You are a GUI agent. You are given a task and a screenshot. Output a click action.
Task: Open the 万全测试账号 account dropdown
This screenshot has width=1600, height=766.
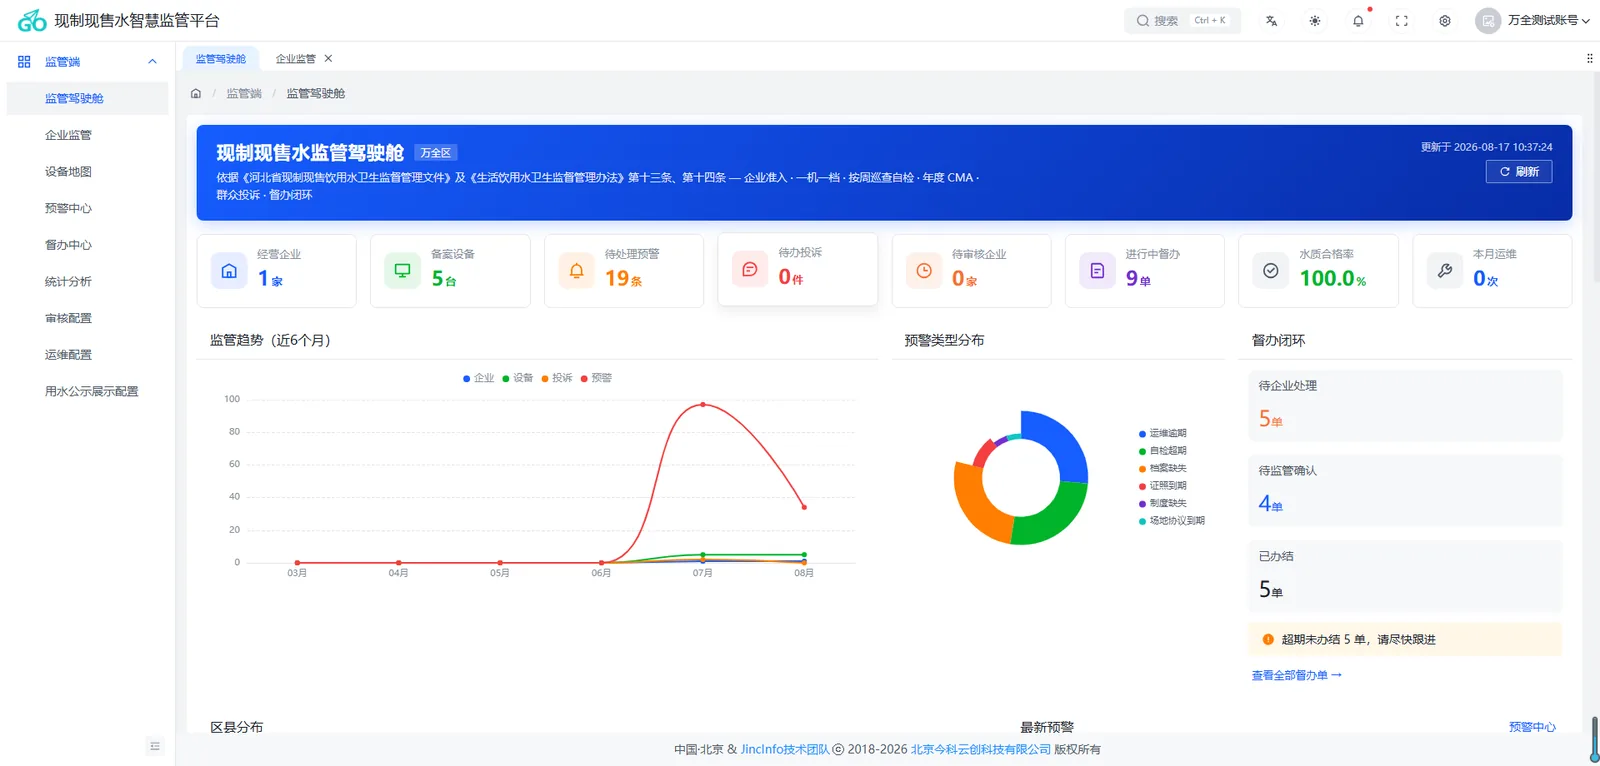(1549, 20)
